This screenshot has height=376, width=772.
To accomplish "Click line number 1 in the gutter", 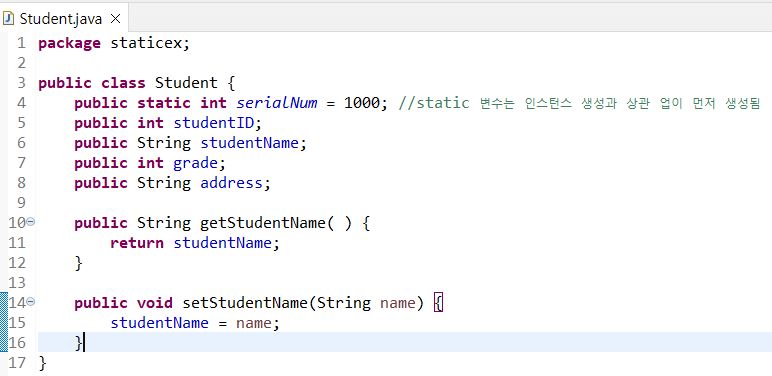I will point(21,43).
